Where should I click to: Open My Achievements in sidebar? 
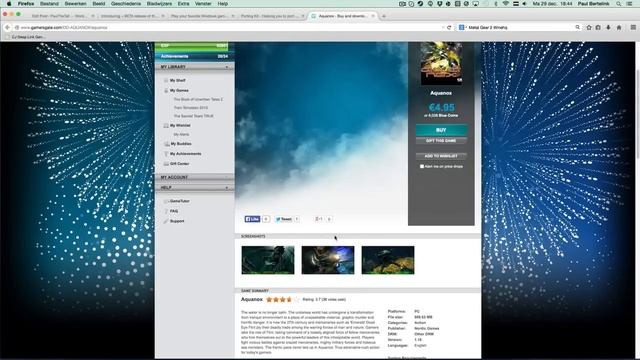point(185,154)
